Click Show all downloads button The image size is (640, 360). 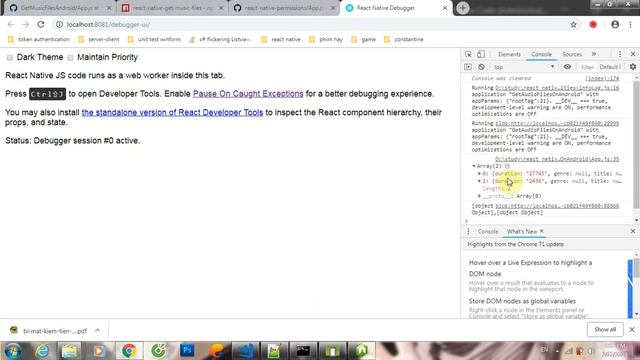[x=605, y=329]
